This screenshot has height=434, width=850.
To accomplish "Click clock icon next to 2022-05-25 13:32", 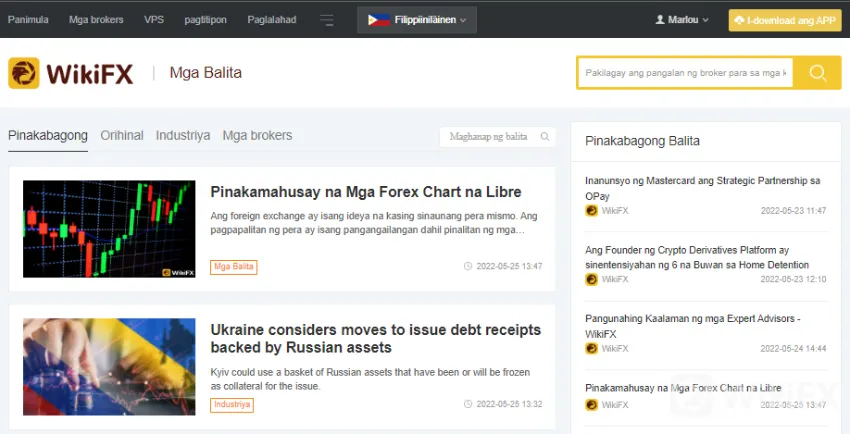I will click(468, 404).
